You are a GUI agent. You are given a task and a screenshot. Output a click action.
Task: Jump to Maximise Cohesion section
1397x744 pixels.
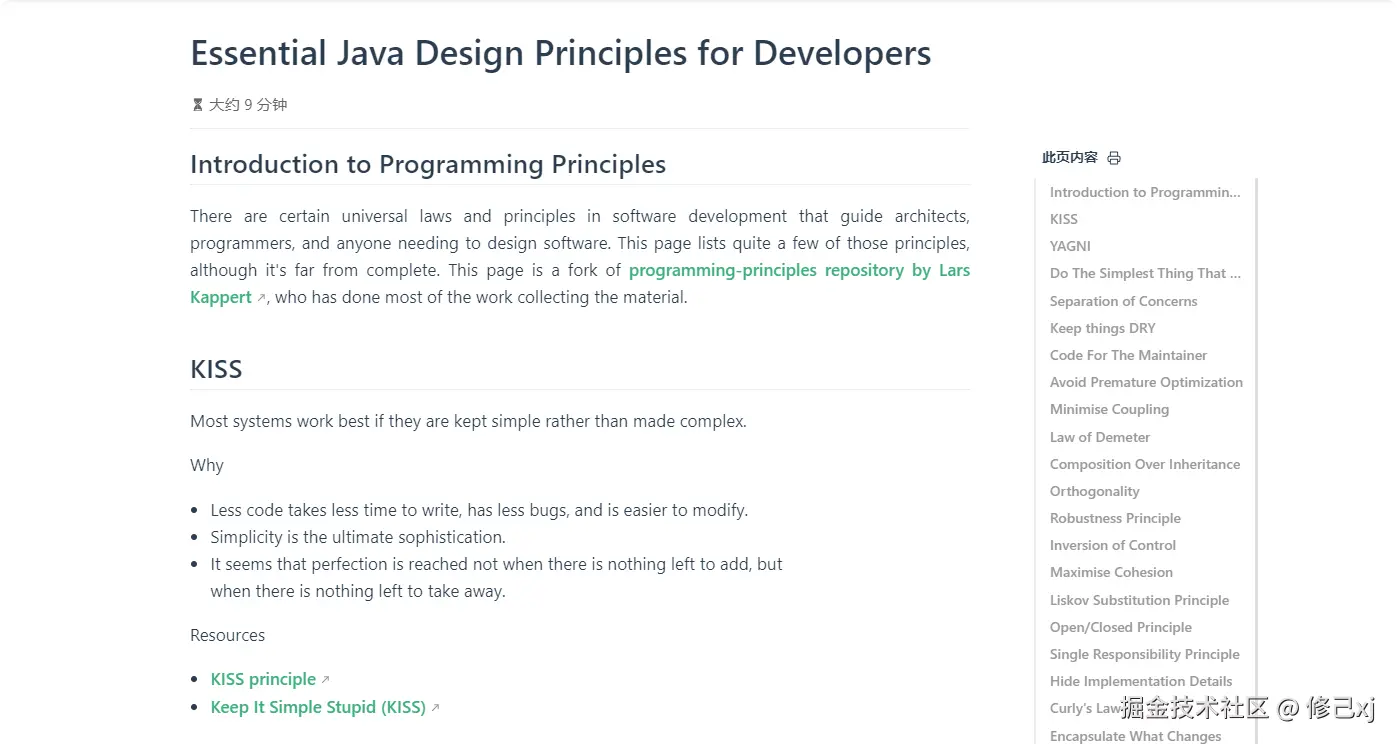pyautogui.click(x=1111, y=572)
